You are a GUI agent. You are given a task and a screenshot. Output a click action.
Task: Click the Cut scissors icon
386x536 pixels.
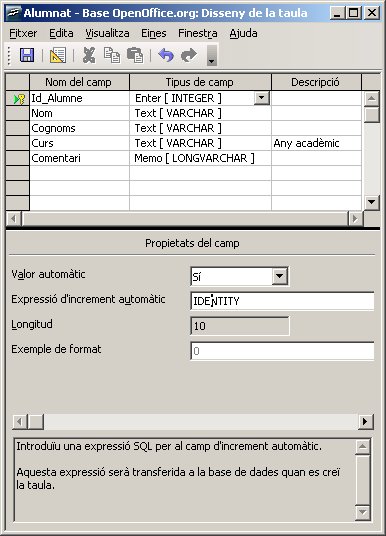click(89, 55)
